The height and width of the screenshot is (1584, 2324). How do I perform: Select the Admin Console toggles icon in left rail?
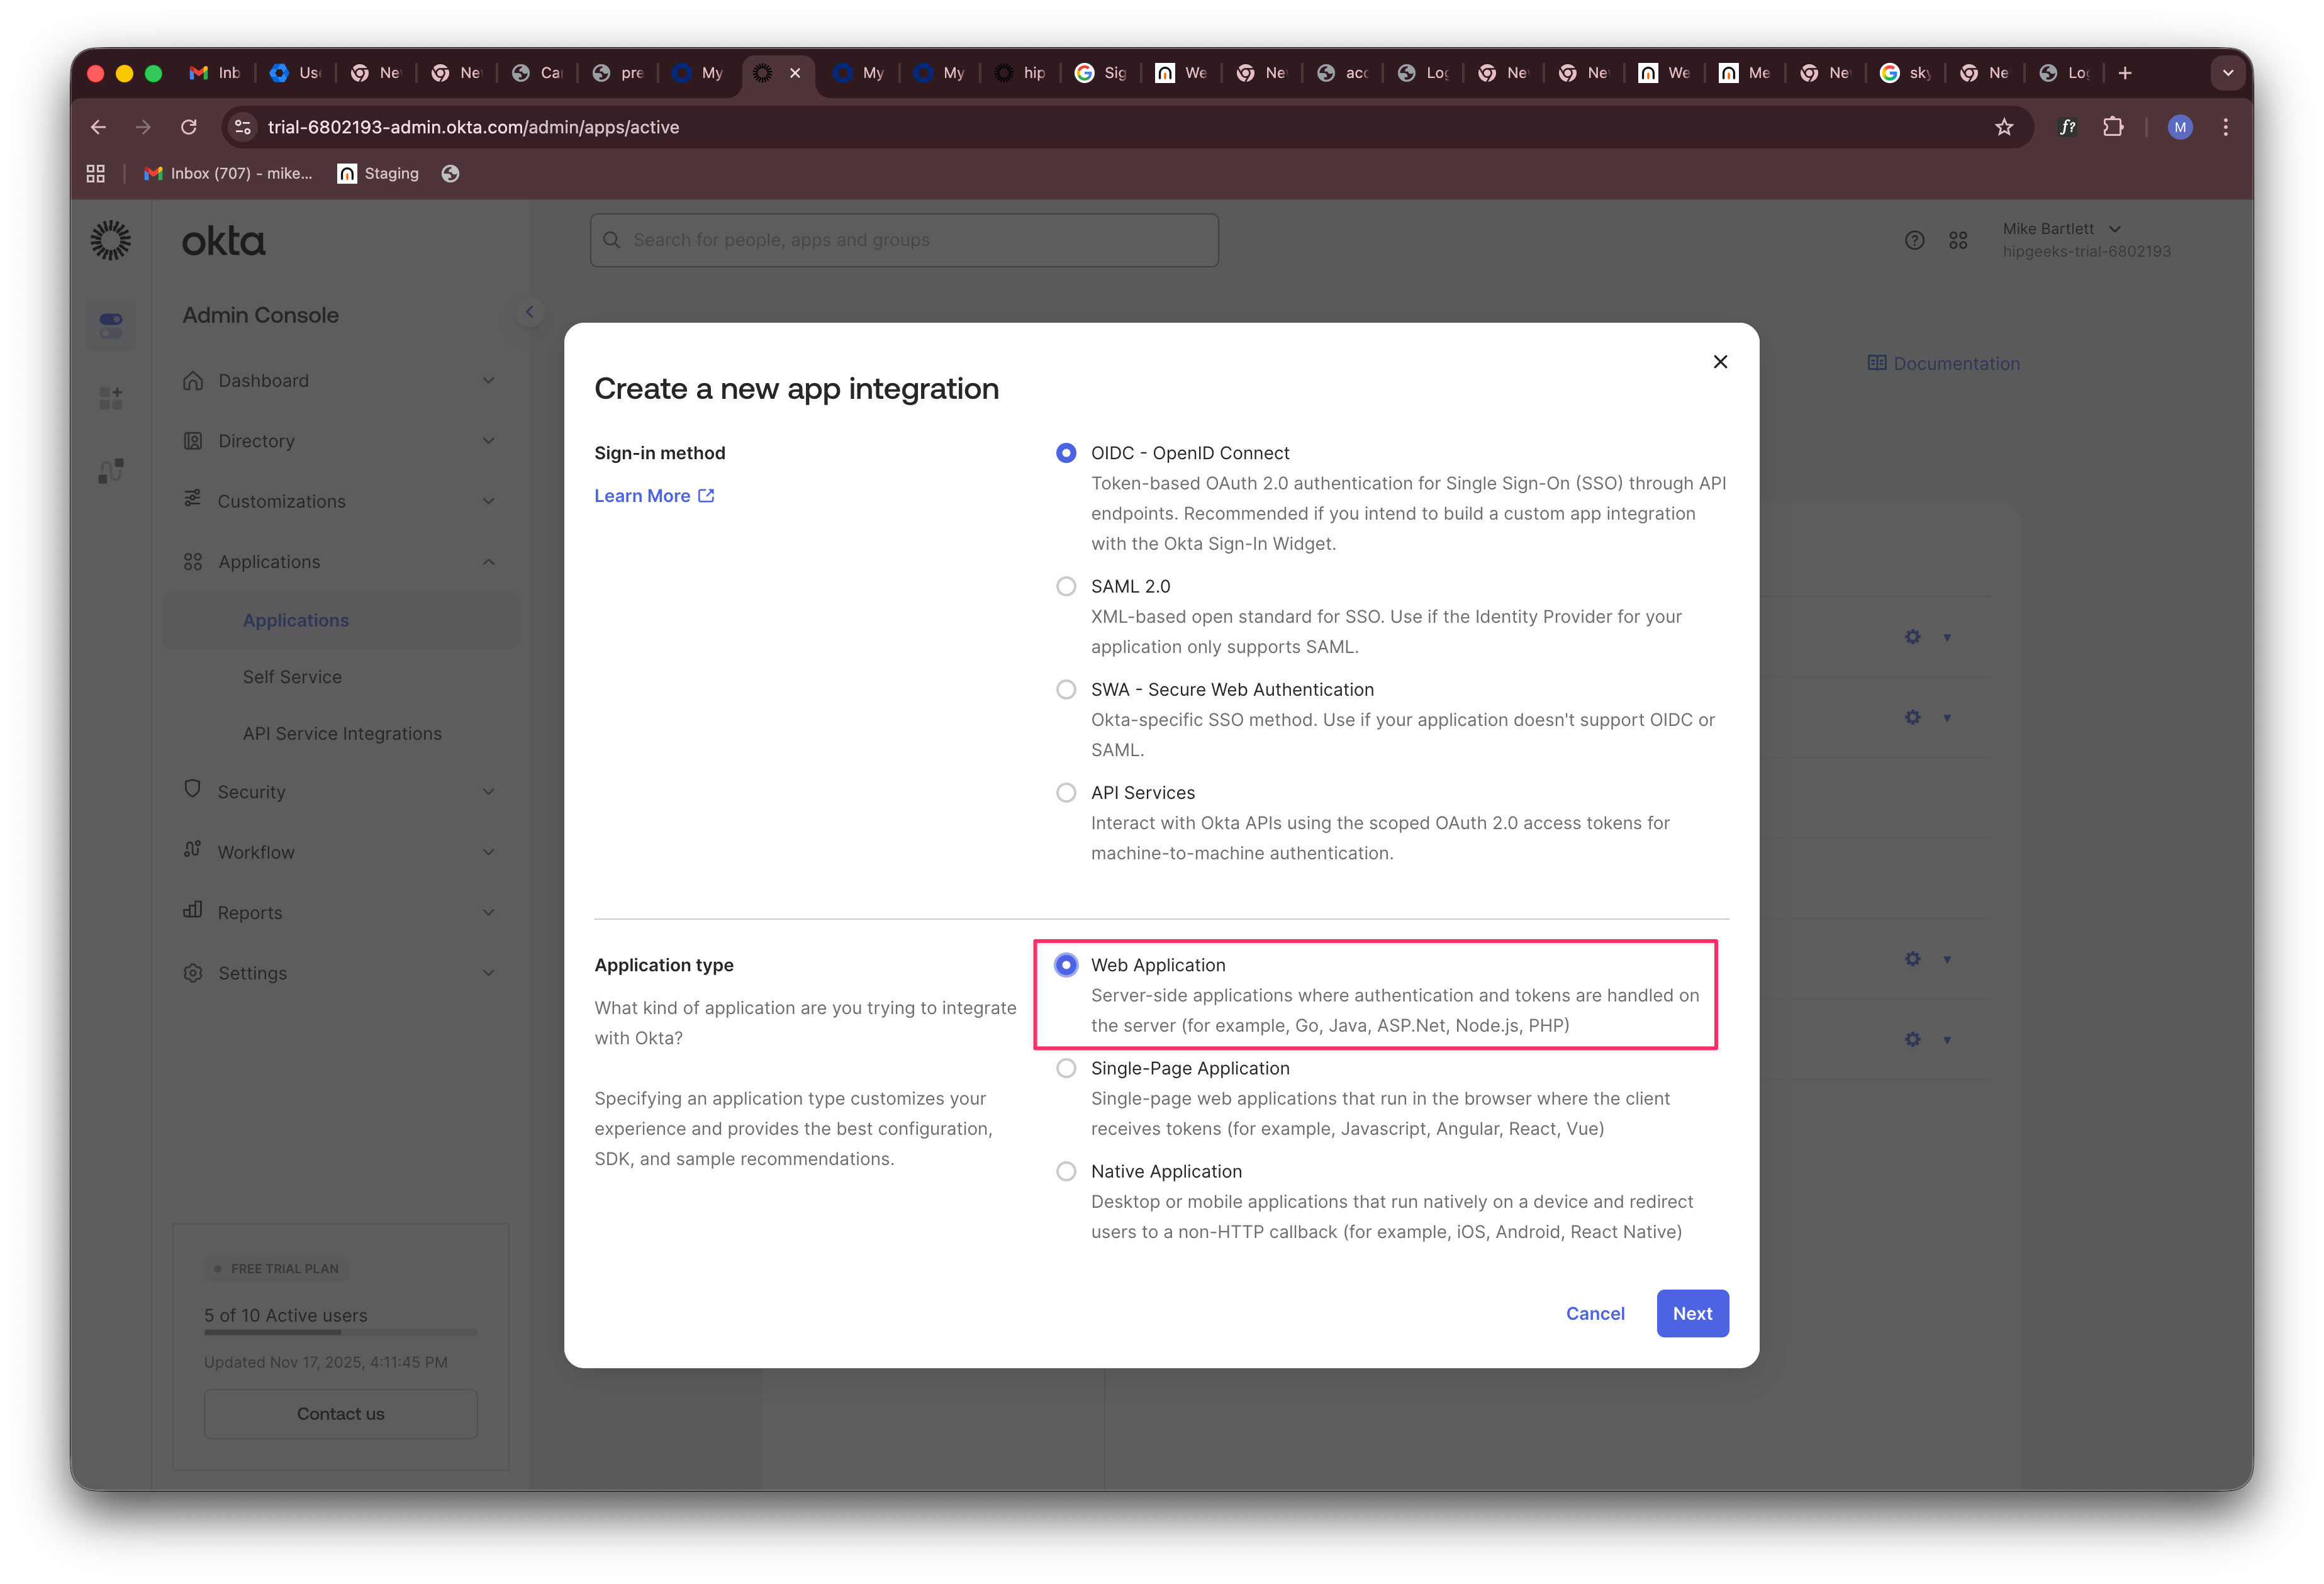pyautogui.click(x=110, y=325)
